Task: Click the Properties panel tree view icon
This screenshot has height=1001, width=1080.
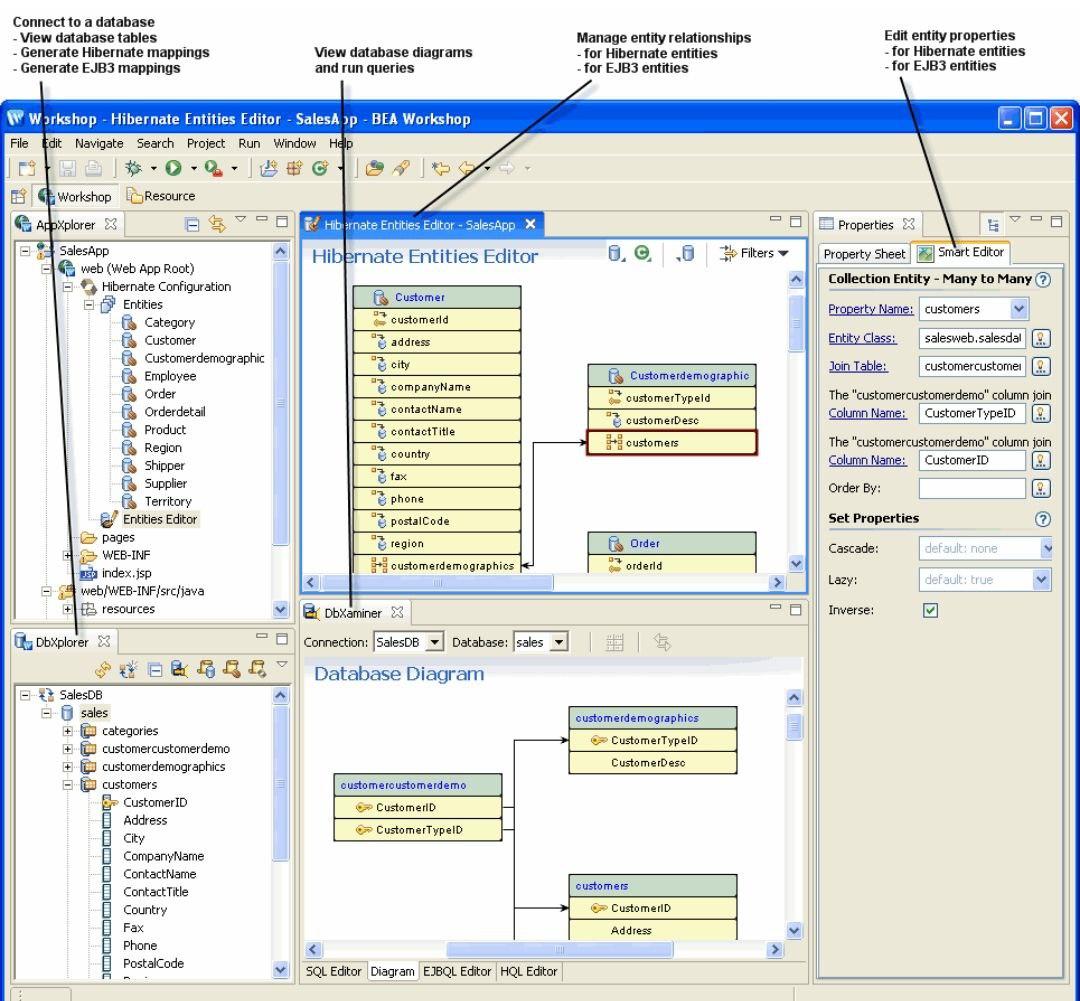Action: point(993,224)
